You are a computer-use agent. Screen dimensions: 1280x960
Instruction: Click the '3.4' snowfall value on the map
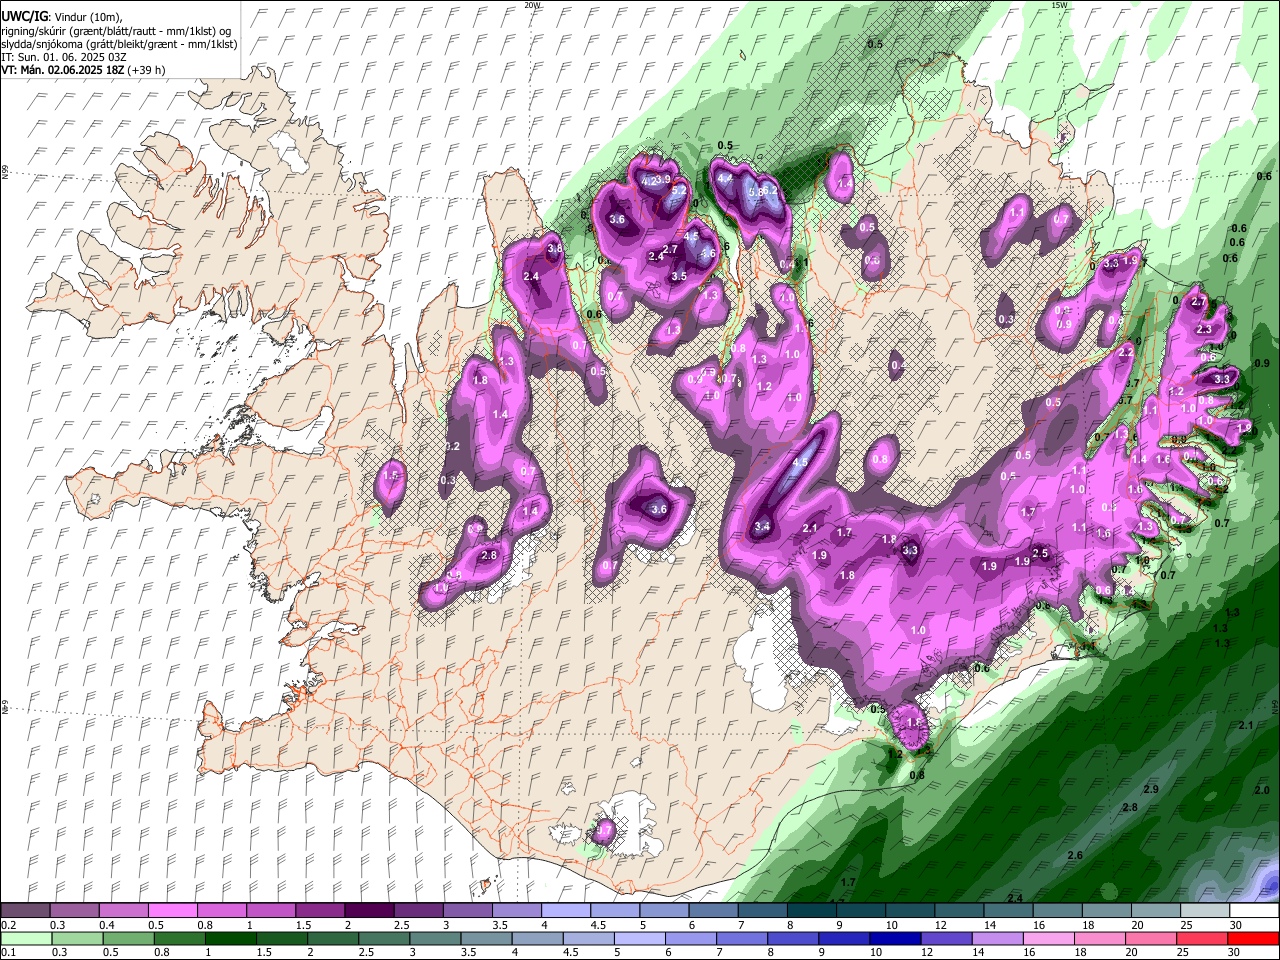click(x=763, y=526)
